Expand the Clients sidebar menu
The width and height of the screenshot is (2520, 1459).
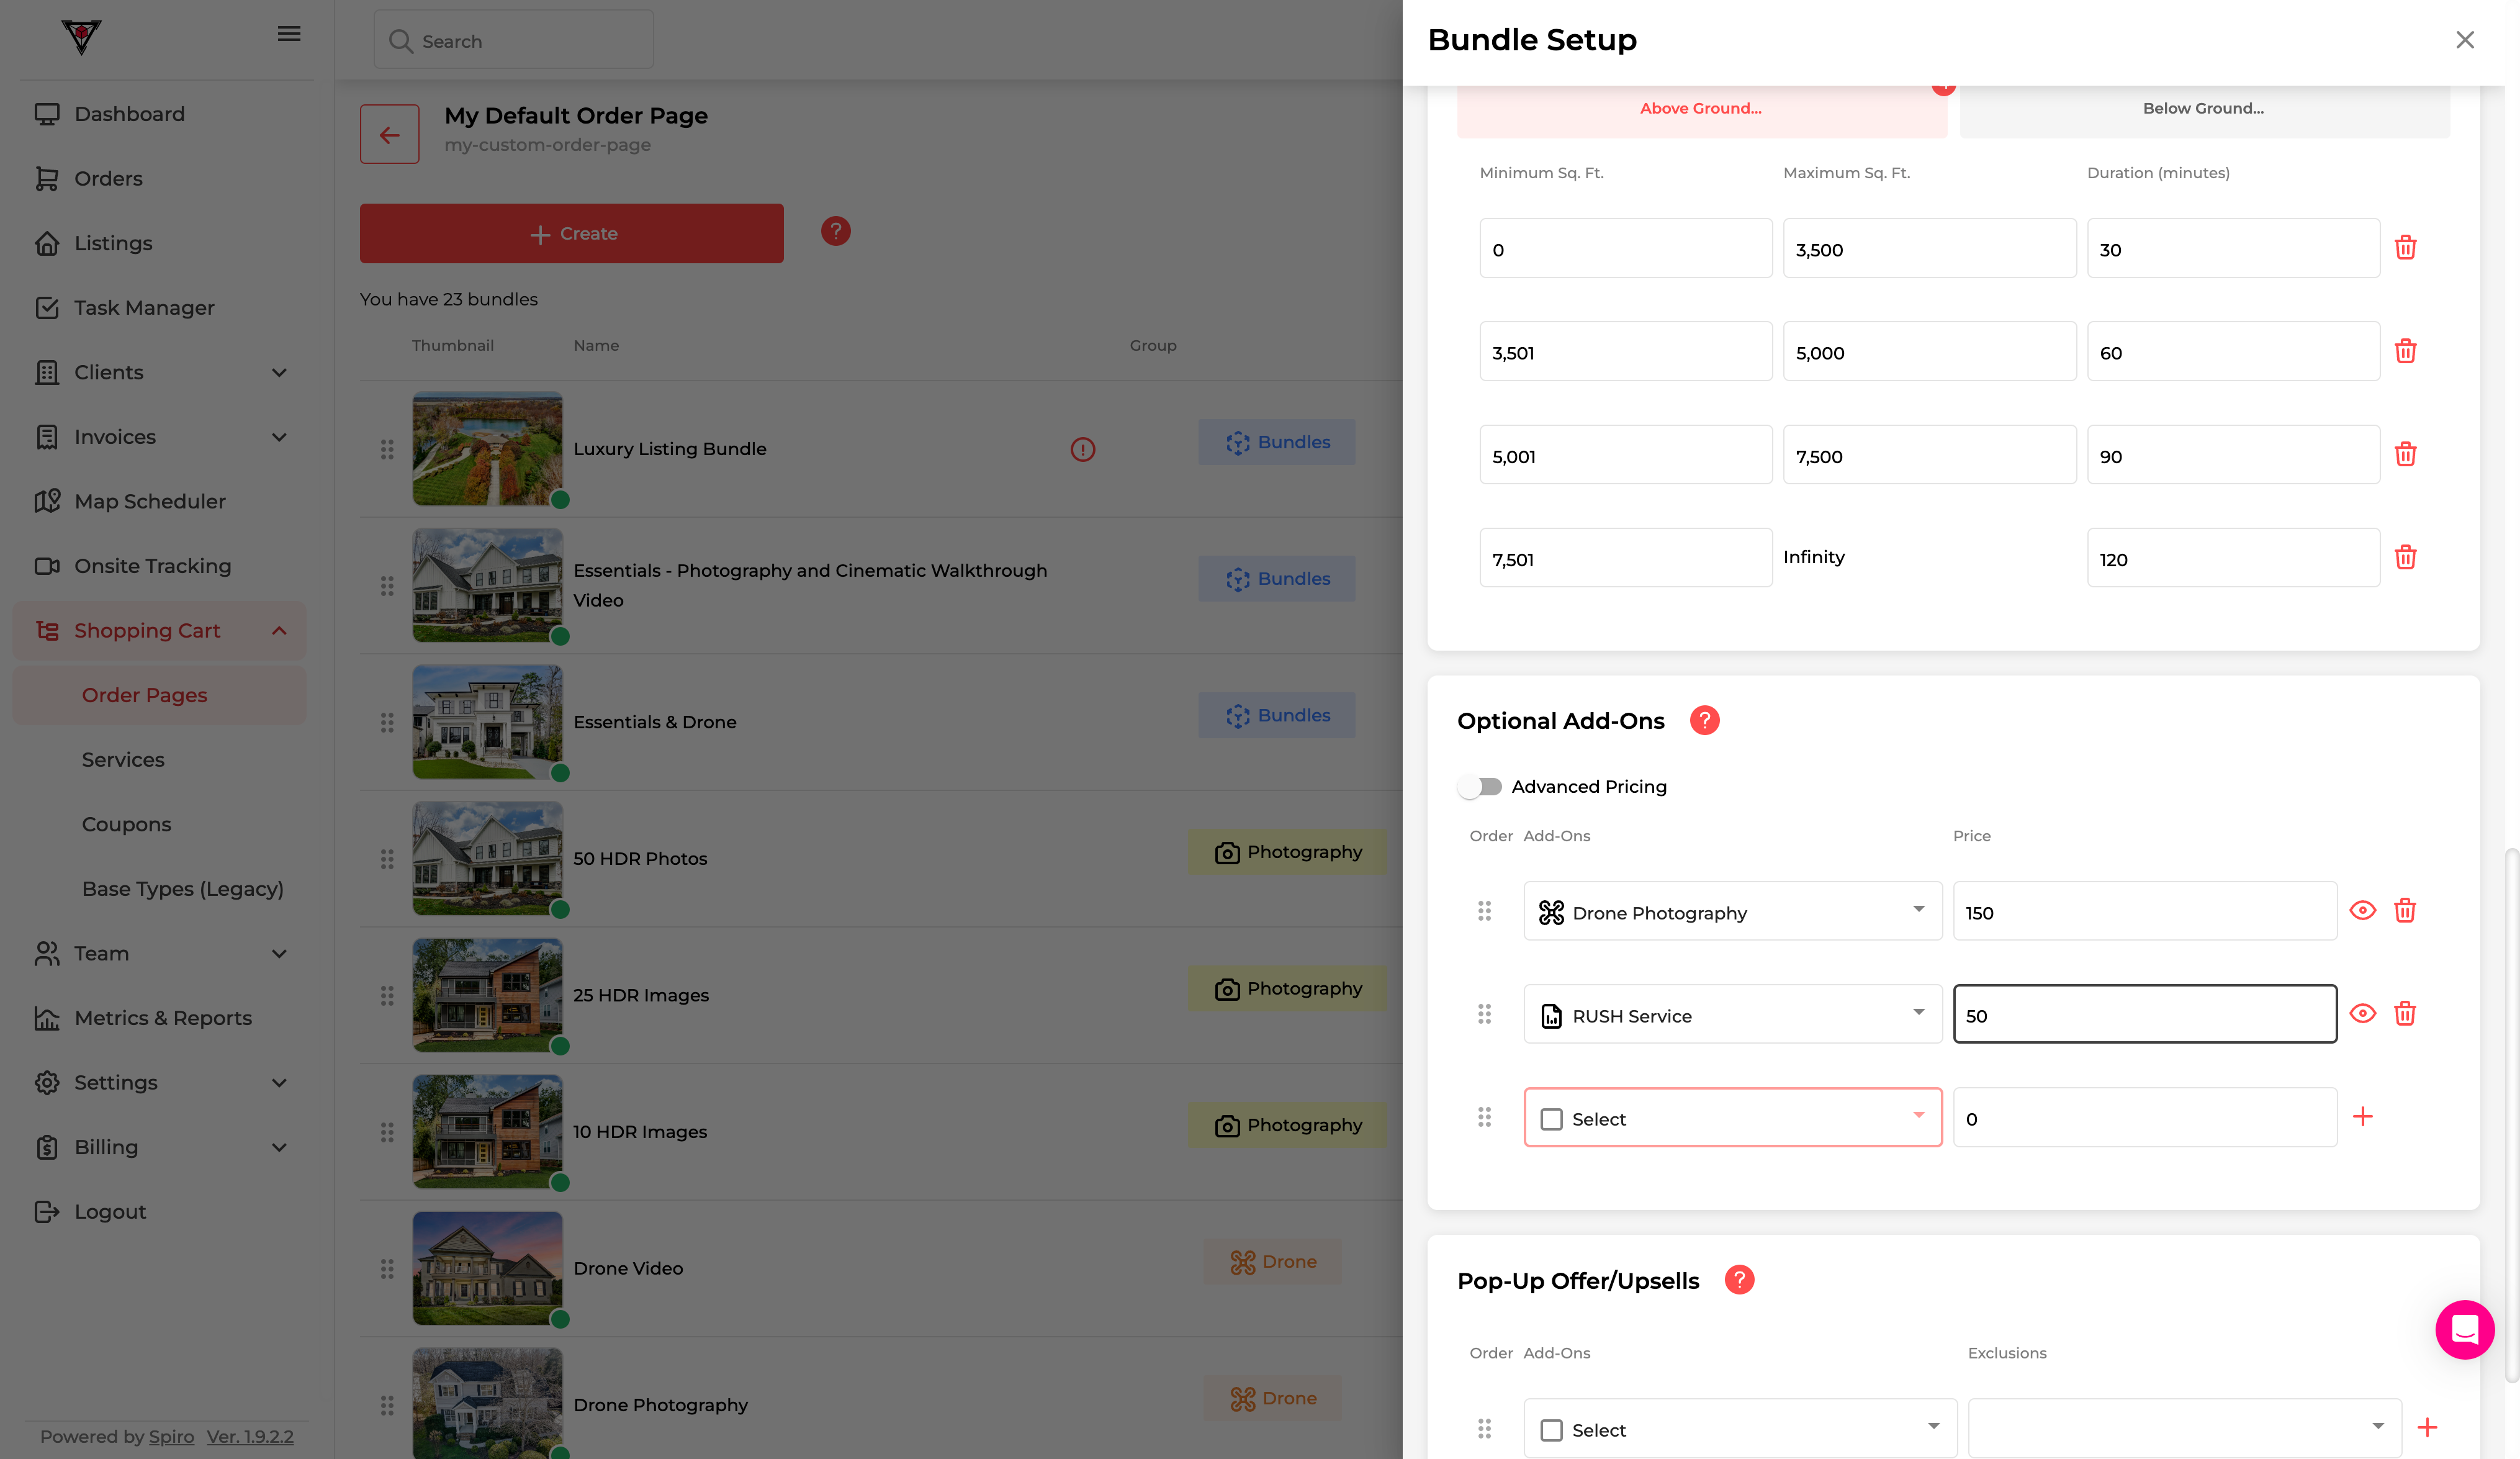click(160, 372)
